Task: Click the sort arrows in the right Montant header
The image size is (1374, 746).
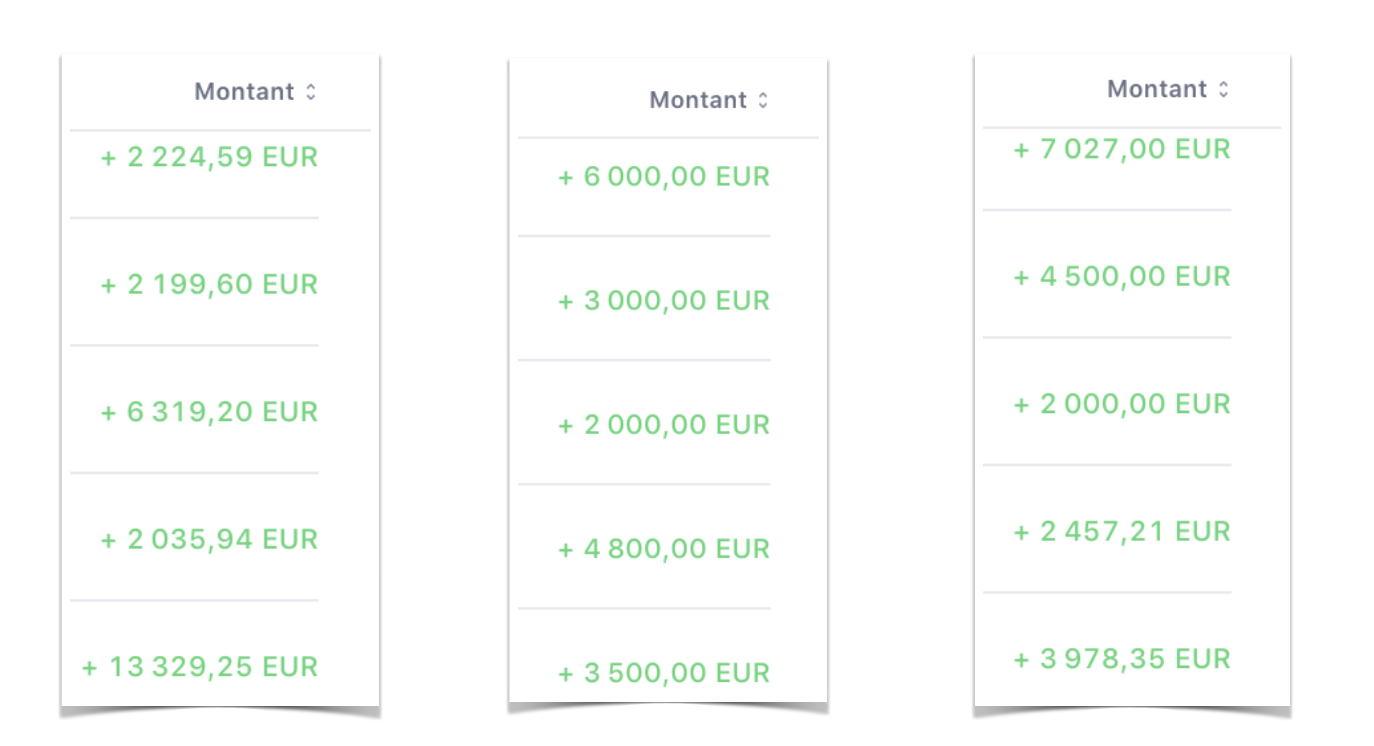Action: [x=1223, y=89]
